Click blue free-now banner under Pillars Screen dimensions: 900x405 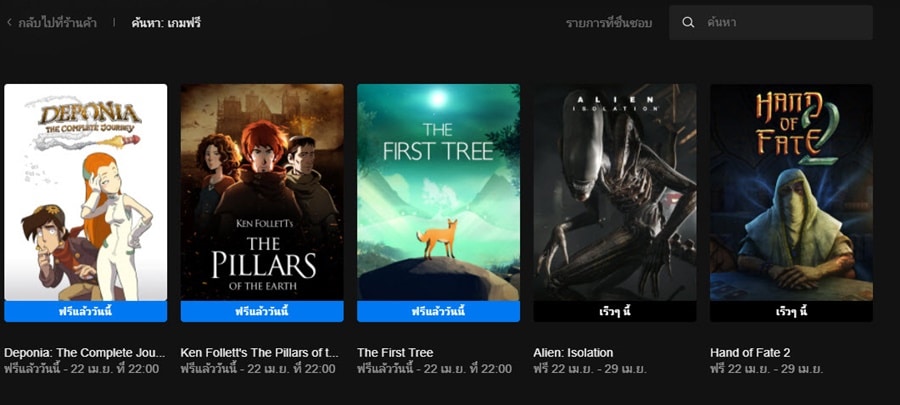[262, 311]
